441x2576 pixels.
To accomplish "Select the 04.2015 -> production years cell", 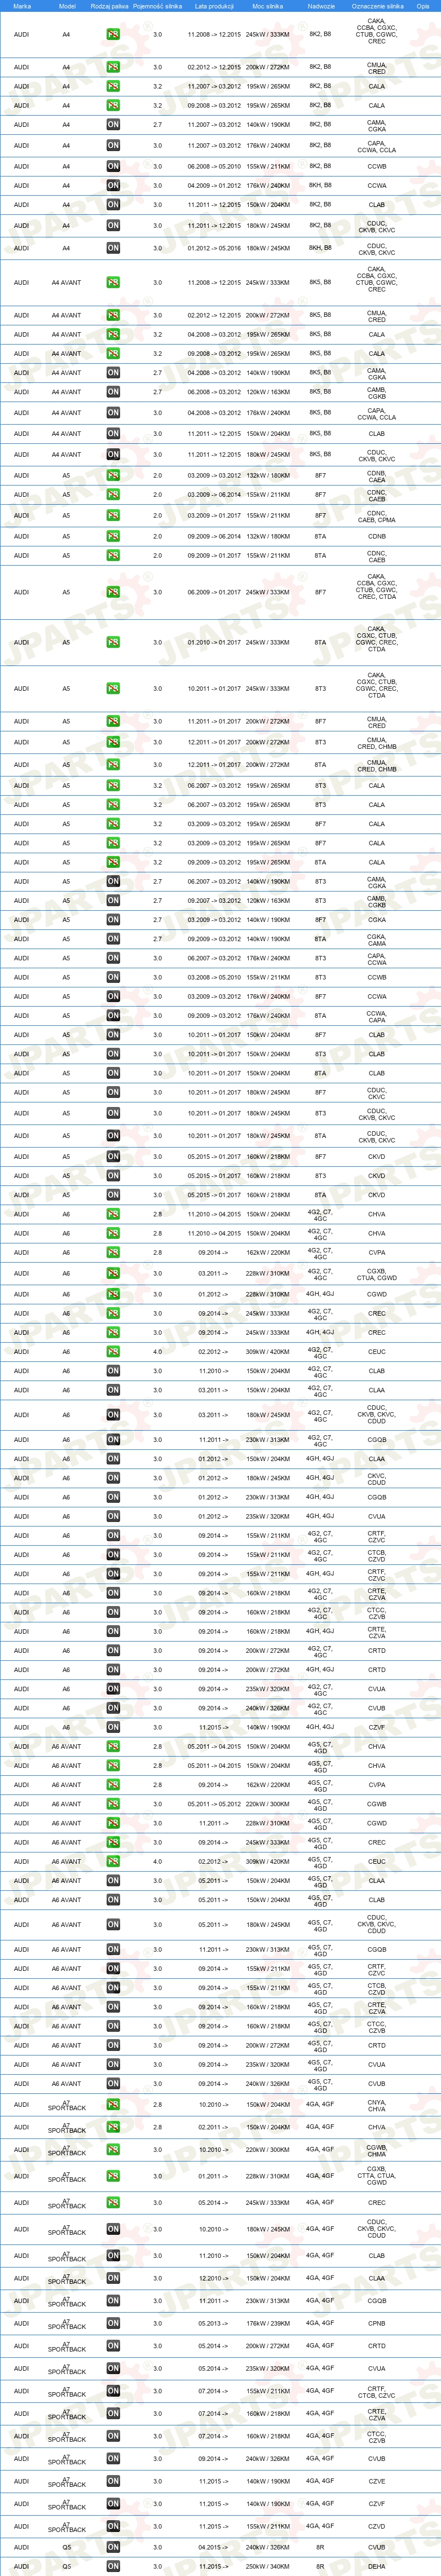I will click(214, 2547).
